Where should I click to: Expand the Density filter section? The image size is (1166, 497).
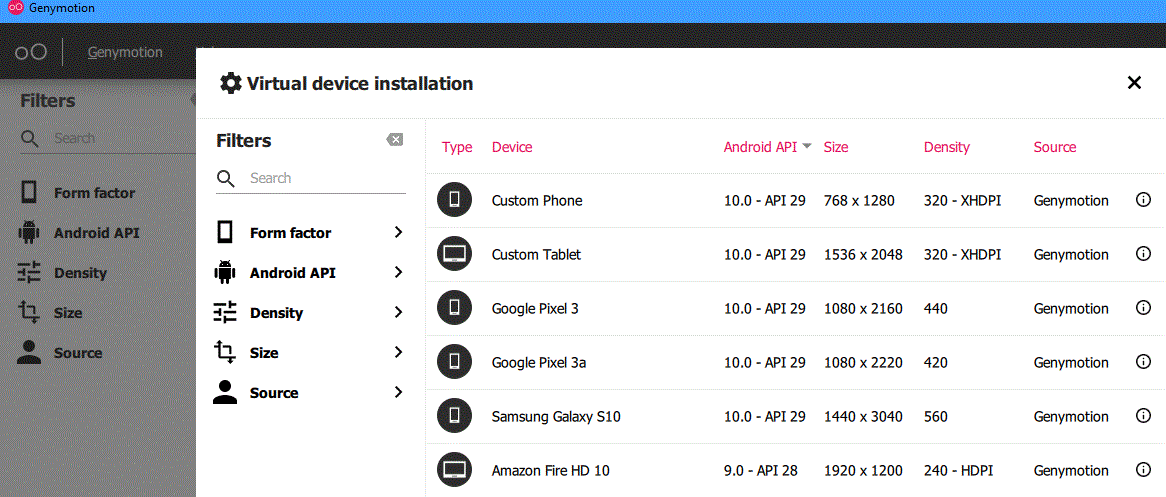click(309, 312)
